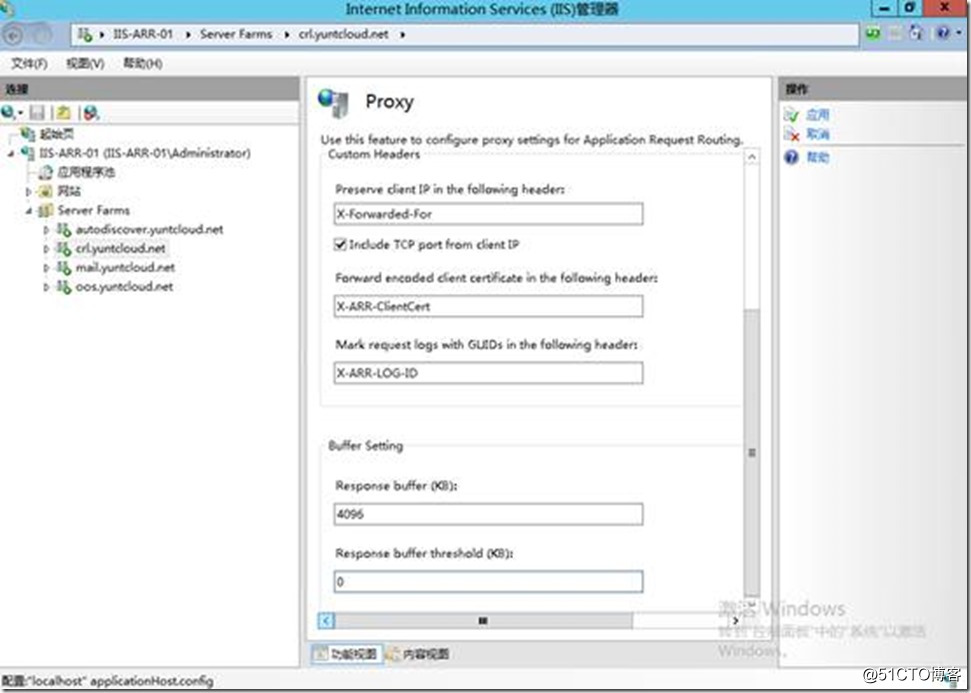This screenshot has width=971, height=693.
Task: Click the Sites folder icon in tree
Action: pos(46,191)
